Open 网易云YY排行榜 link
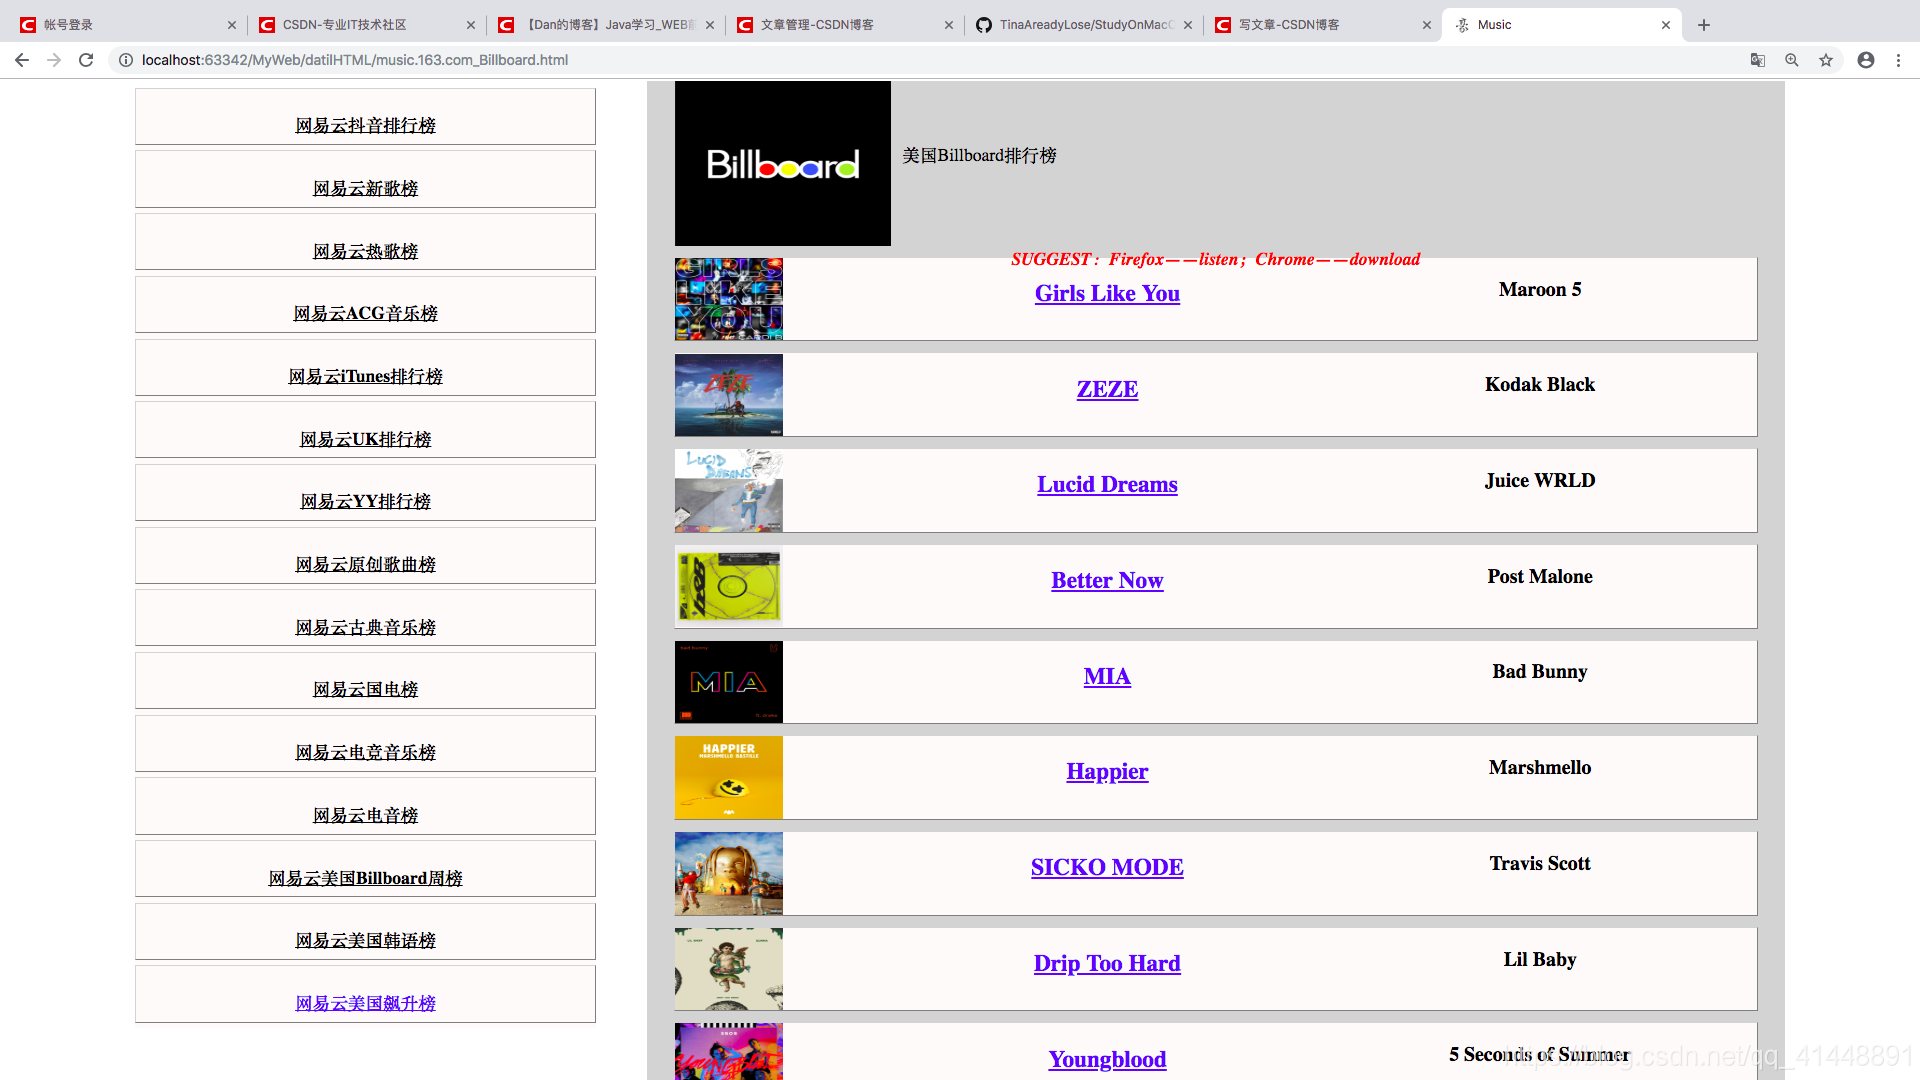 pyautogui.click(x=365, y=501)
